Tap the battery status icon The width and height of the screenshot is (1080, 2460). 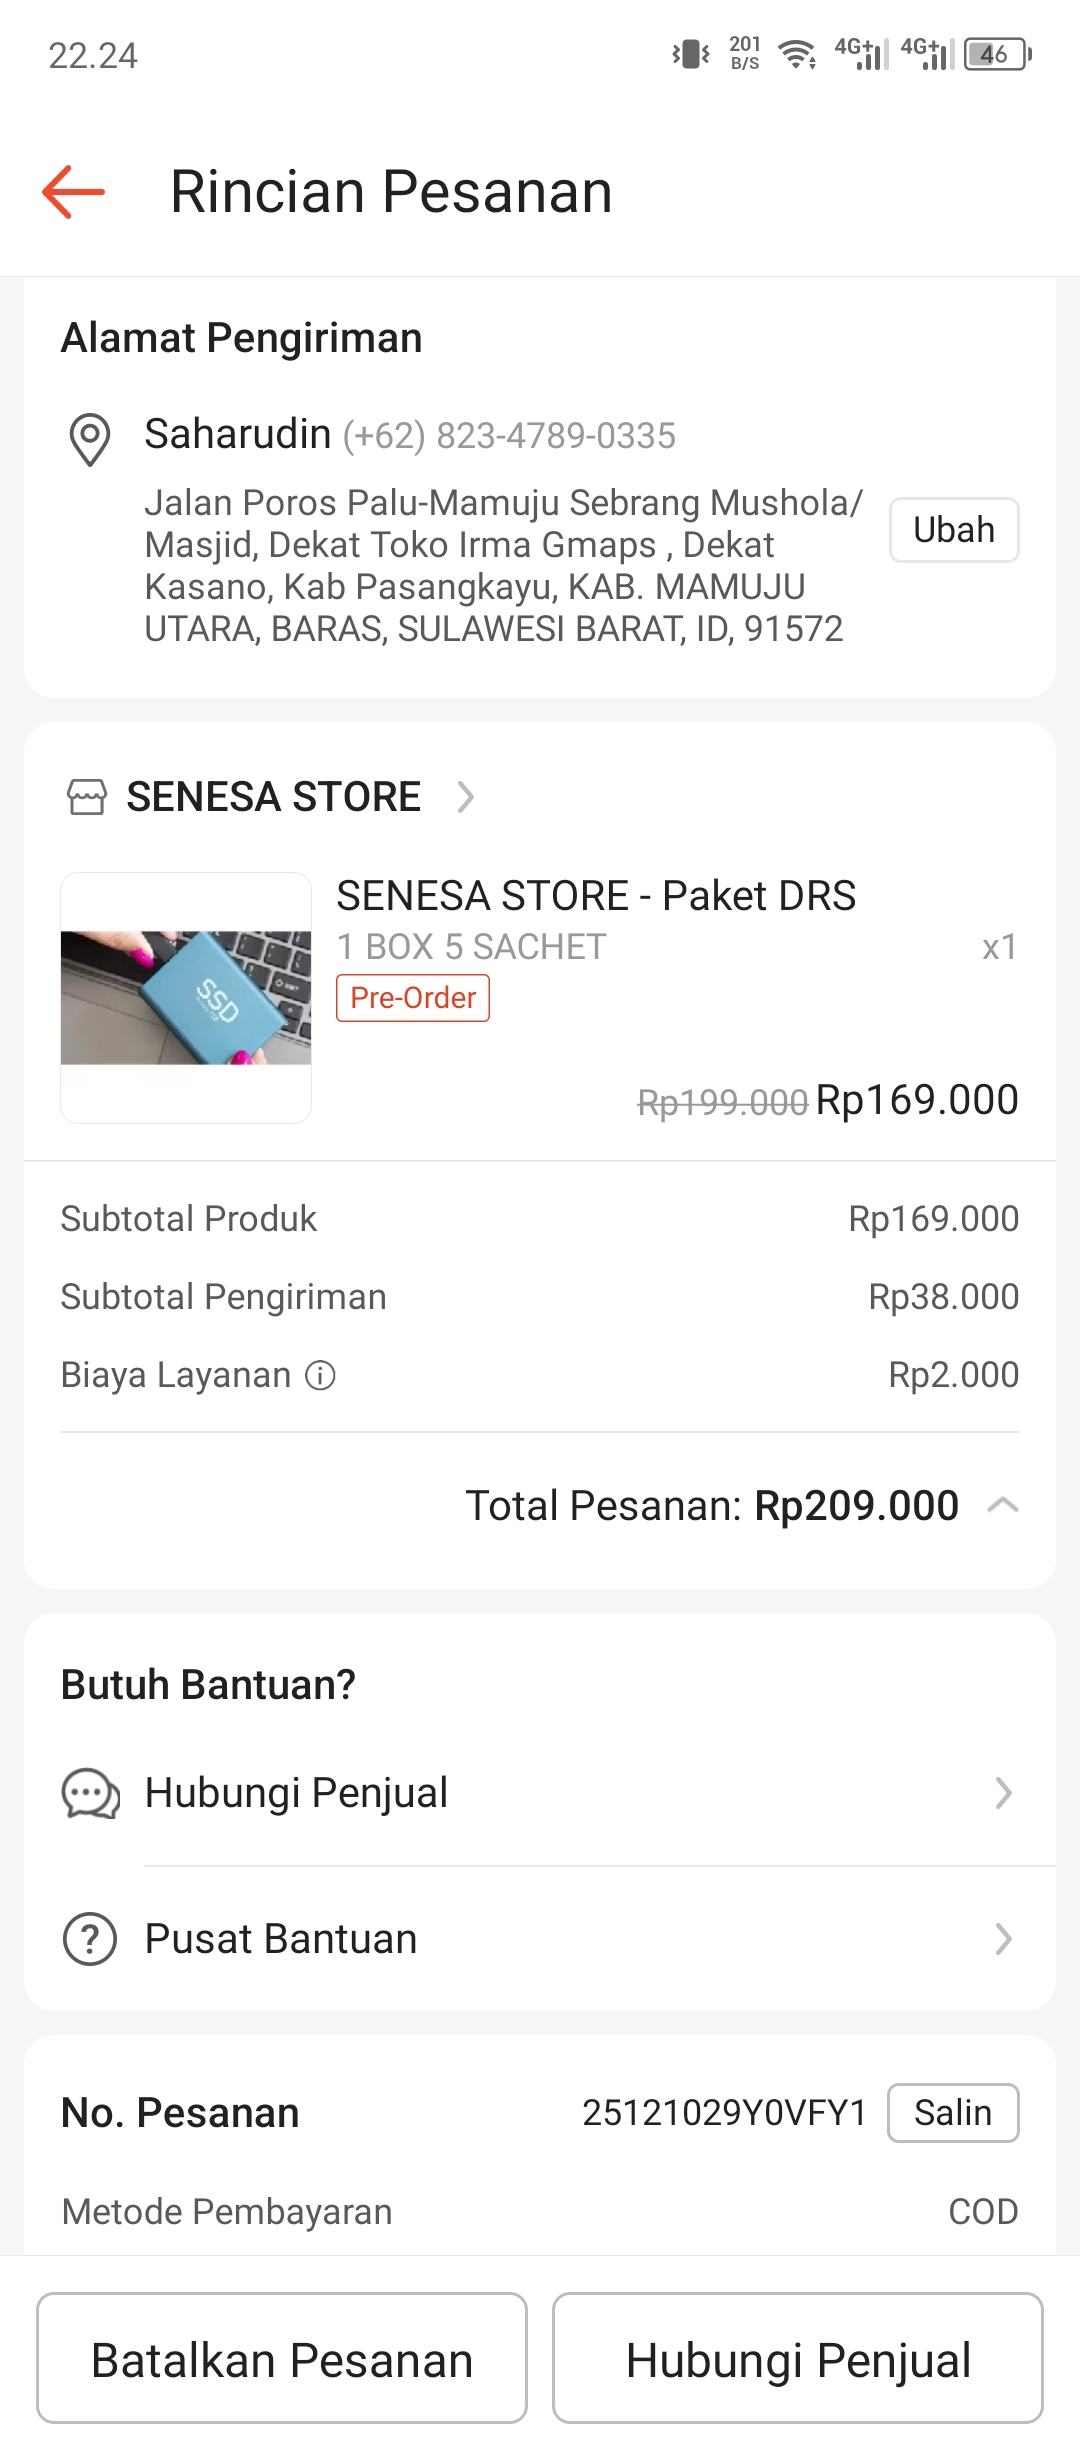(997, 54)
